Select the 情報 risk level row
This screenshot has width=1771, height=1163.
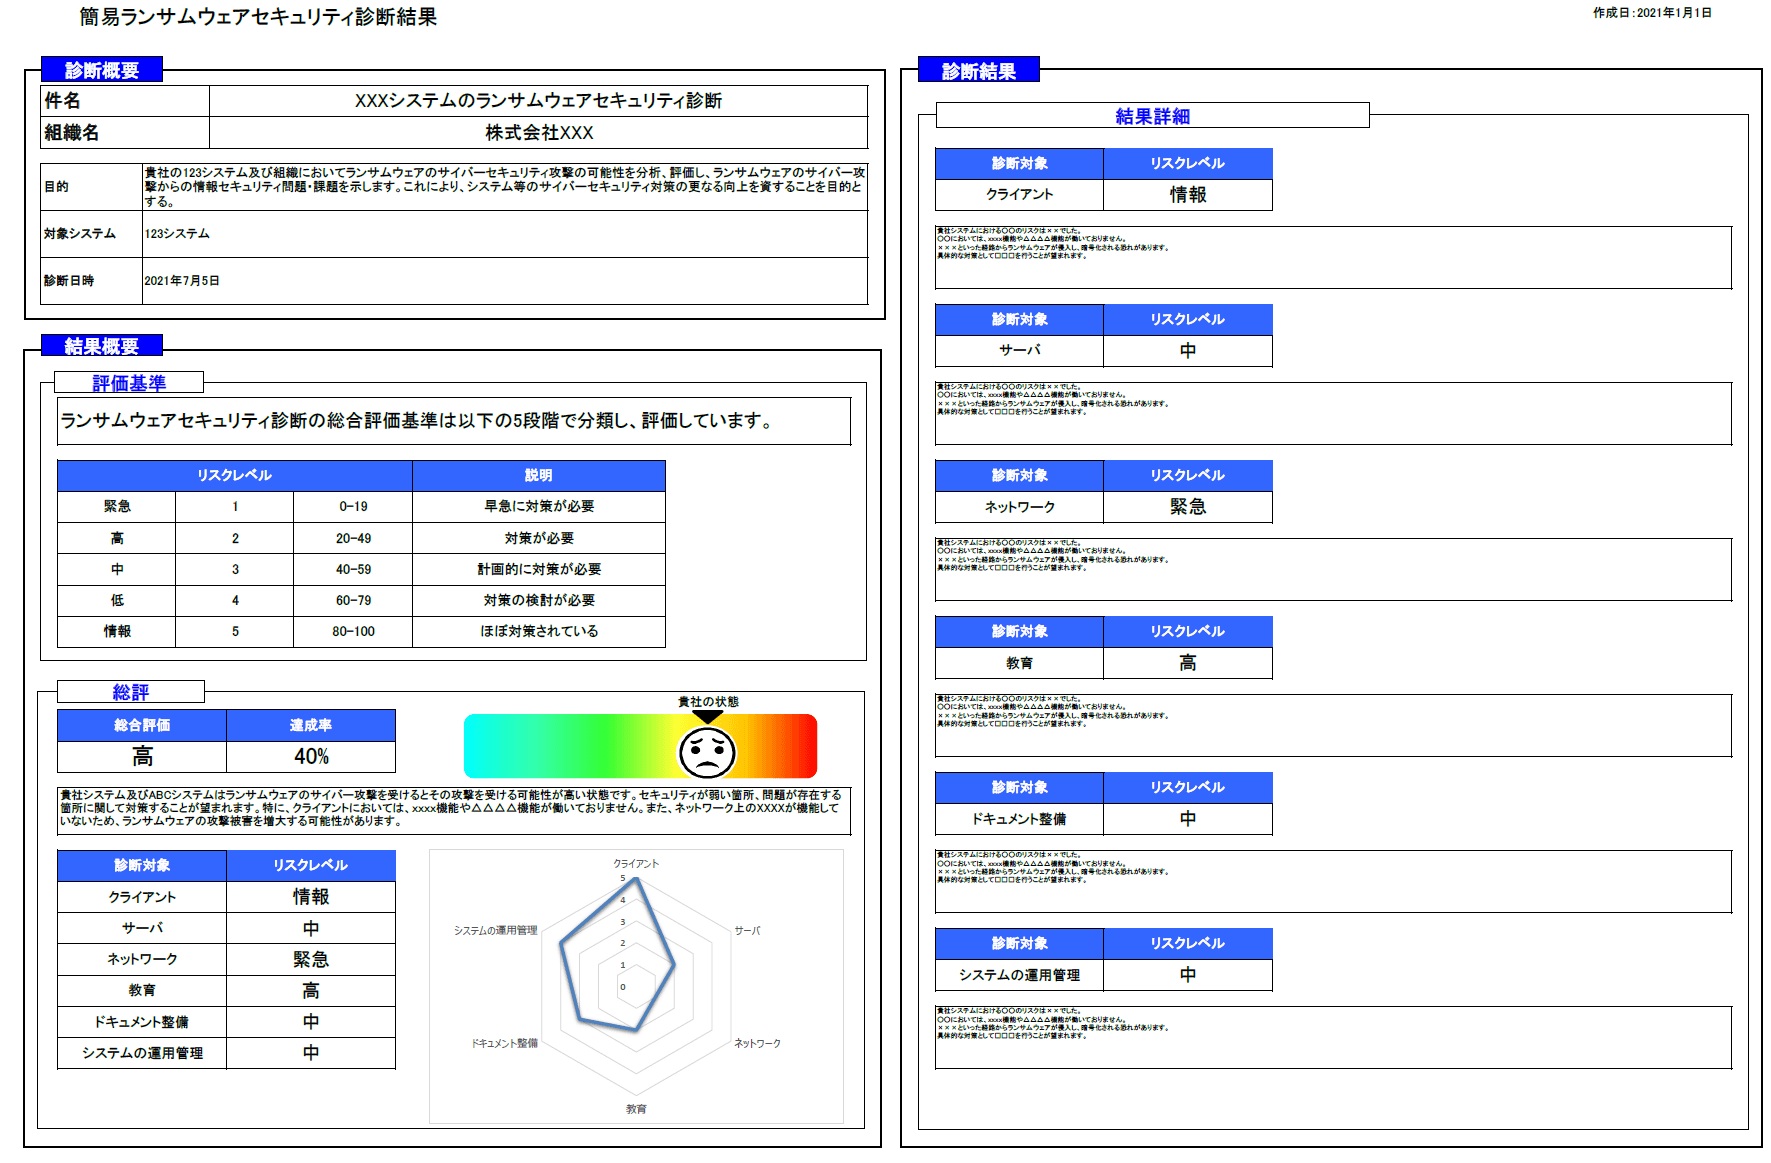(x=120, y=631)
